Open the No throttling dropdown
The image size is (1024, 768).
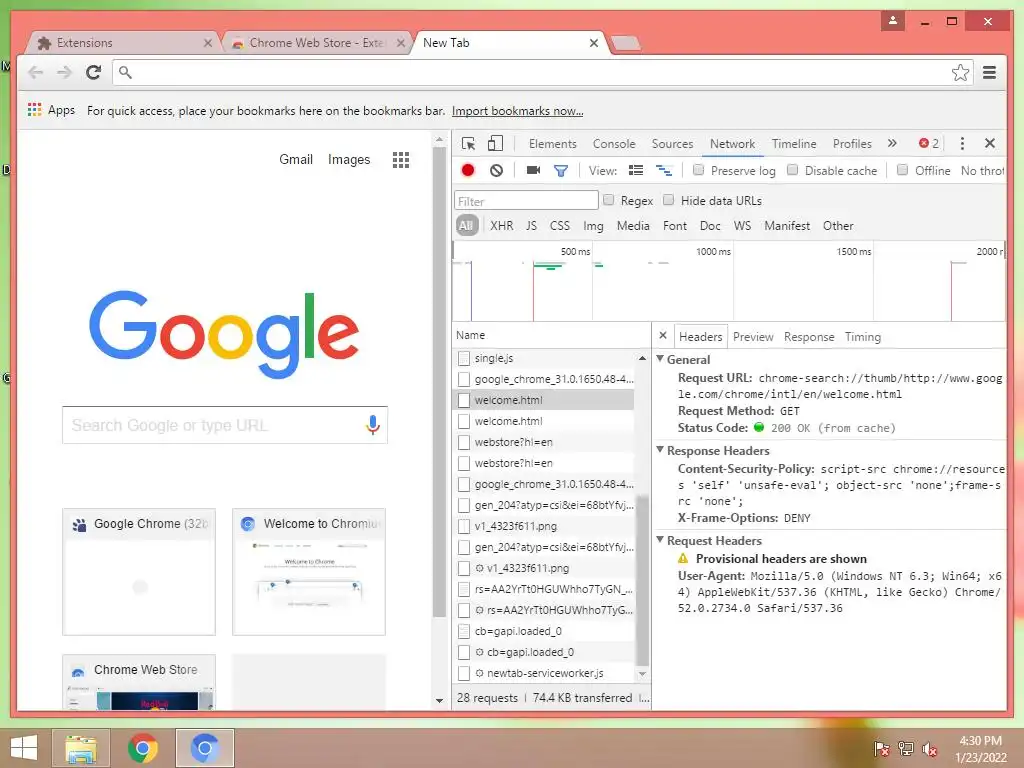coord(982,170)
